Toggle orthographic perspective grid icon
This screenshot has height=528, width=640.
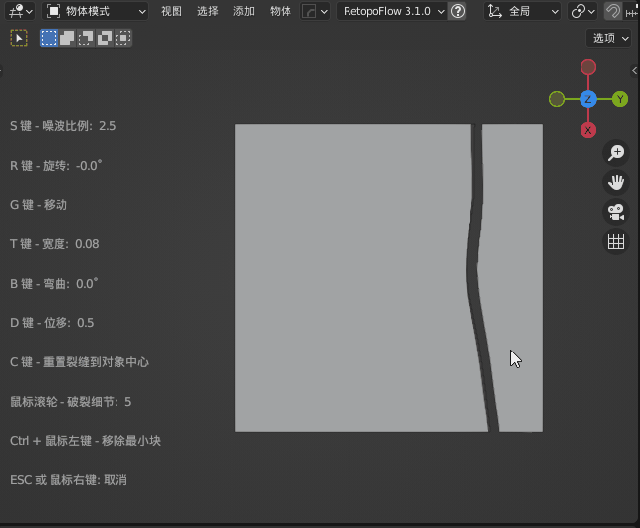click(x=616, y=242)
